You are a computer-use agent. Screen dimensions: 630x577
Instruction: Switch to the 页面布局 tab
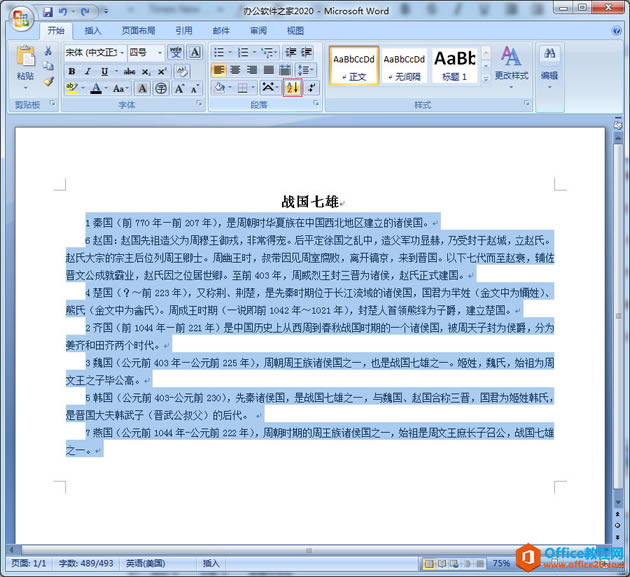(138, 31)
